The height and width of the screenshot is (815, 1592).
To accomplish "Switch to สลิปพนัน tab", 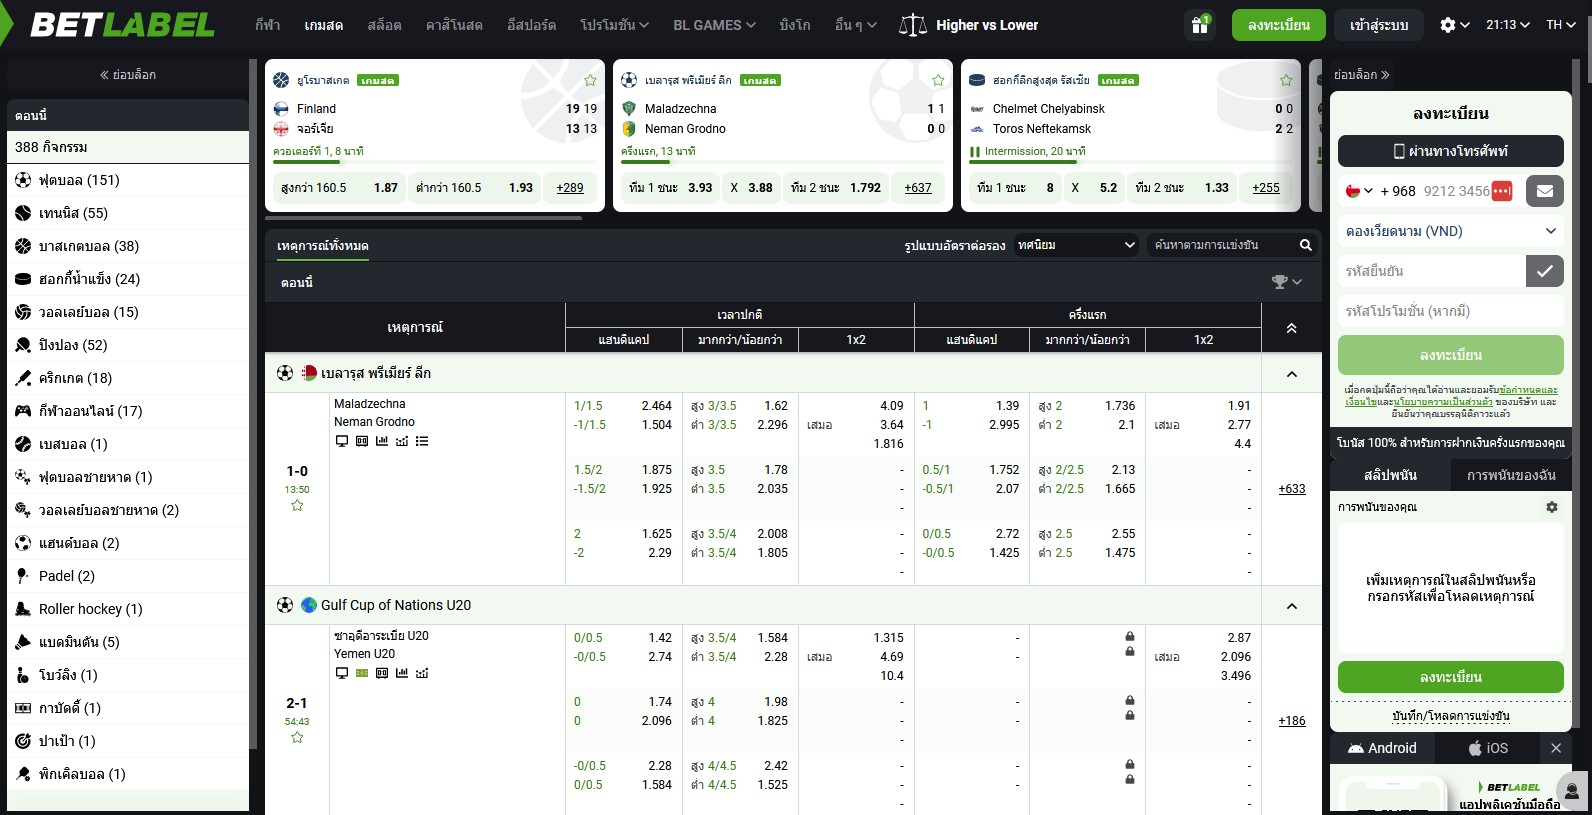I will pyautogui.click(x=1390, y=475).
